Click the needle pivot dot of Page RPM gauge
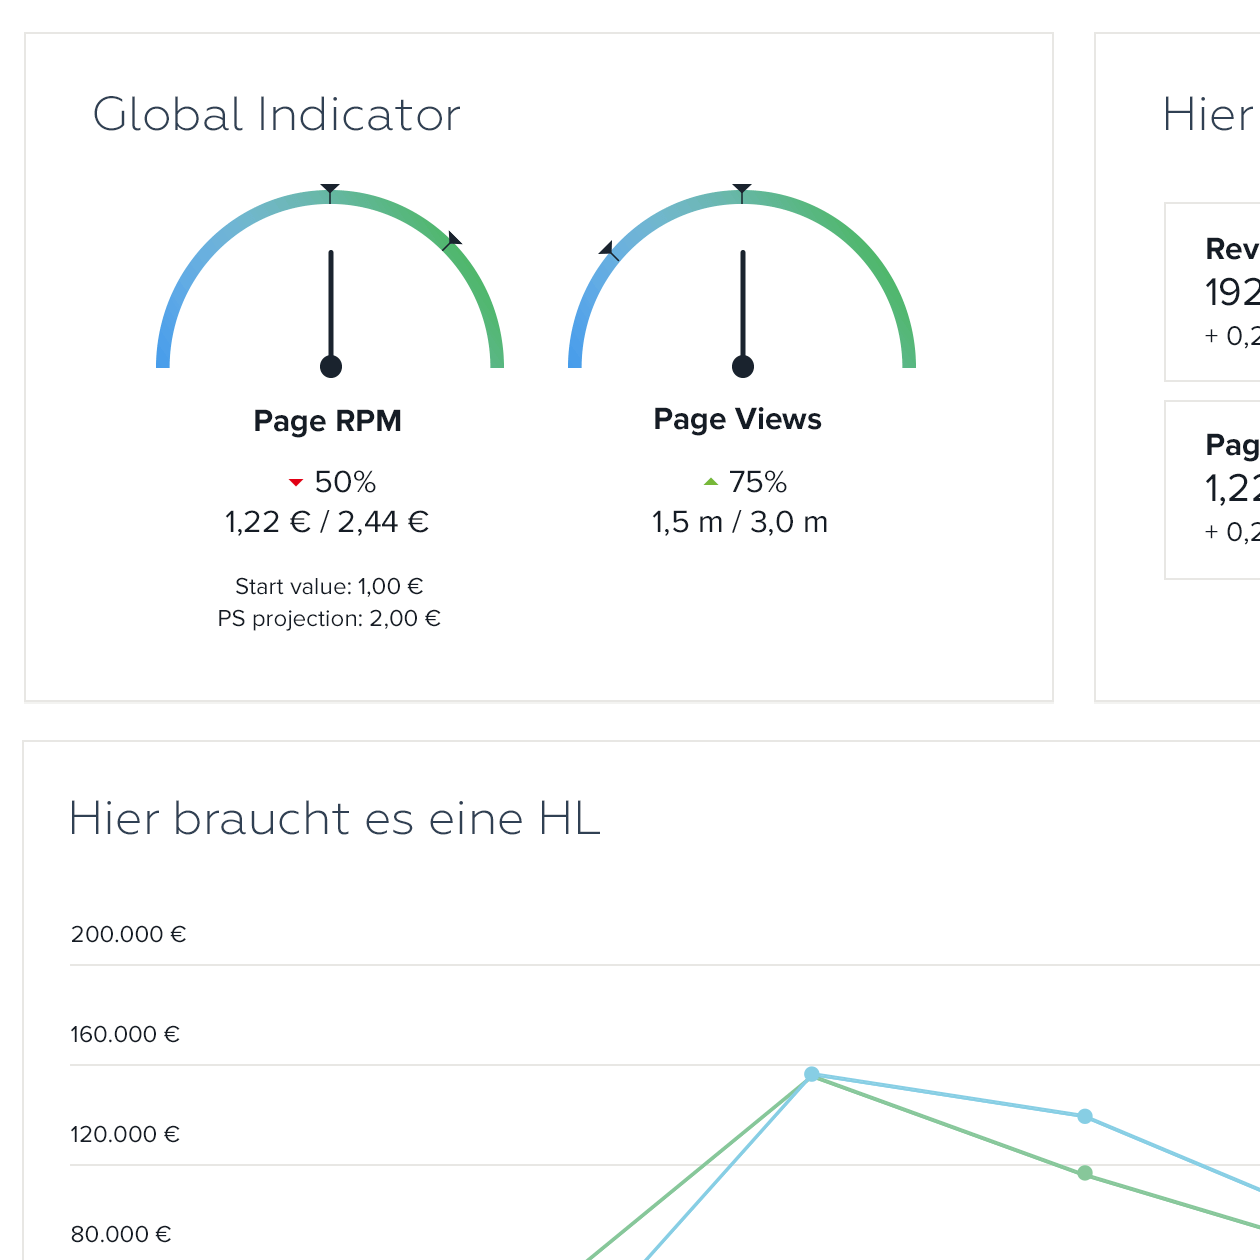Image resolution: width=1260 pixels, height=1260 pixels. pyautogui.click(x=331, y=367)
